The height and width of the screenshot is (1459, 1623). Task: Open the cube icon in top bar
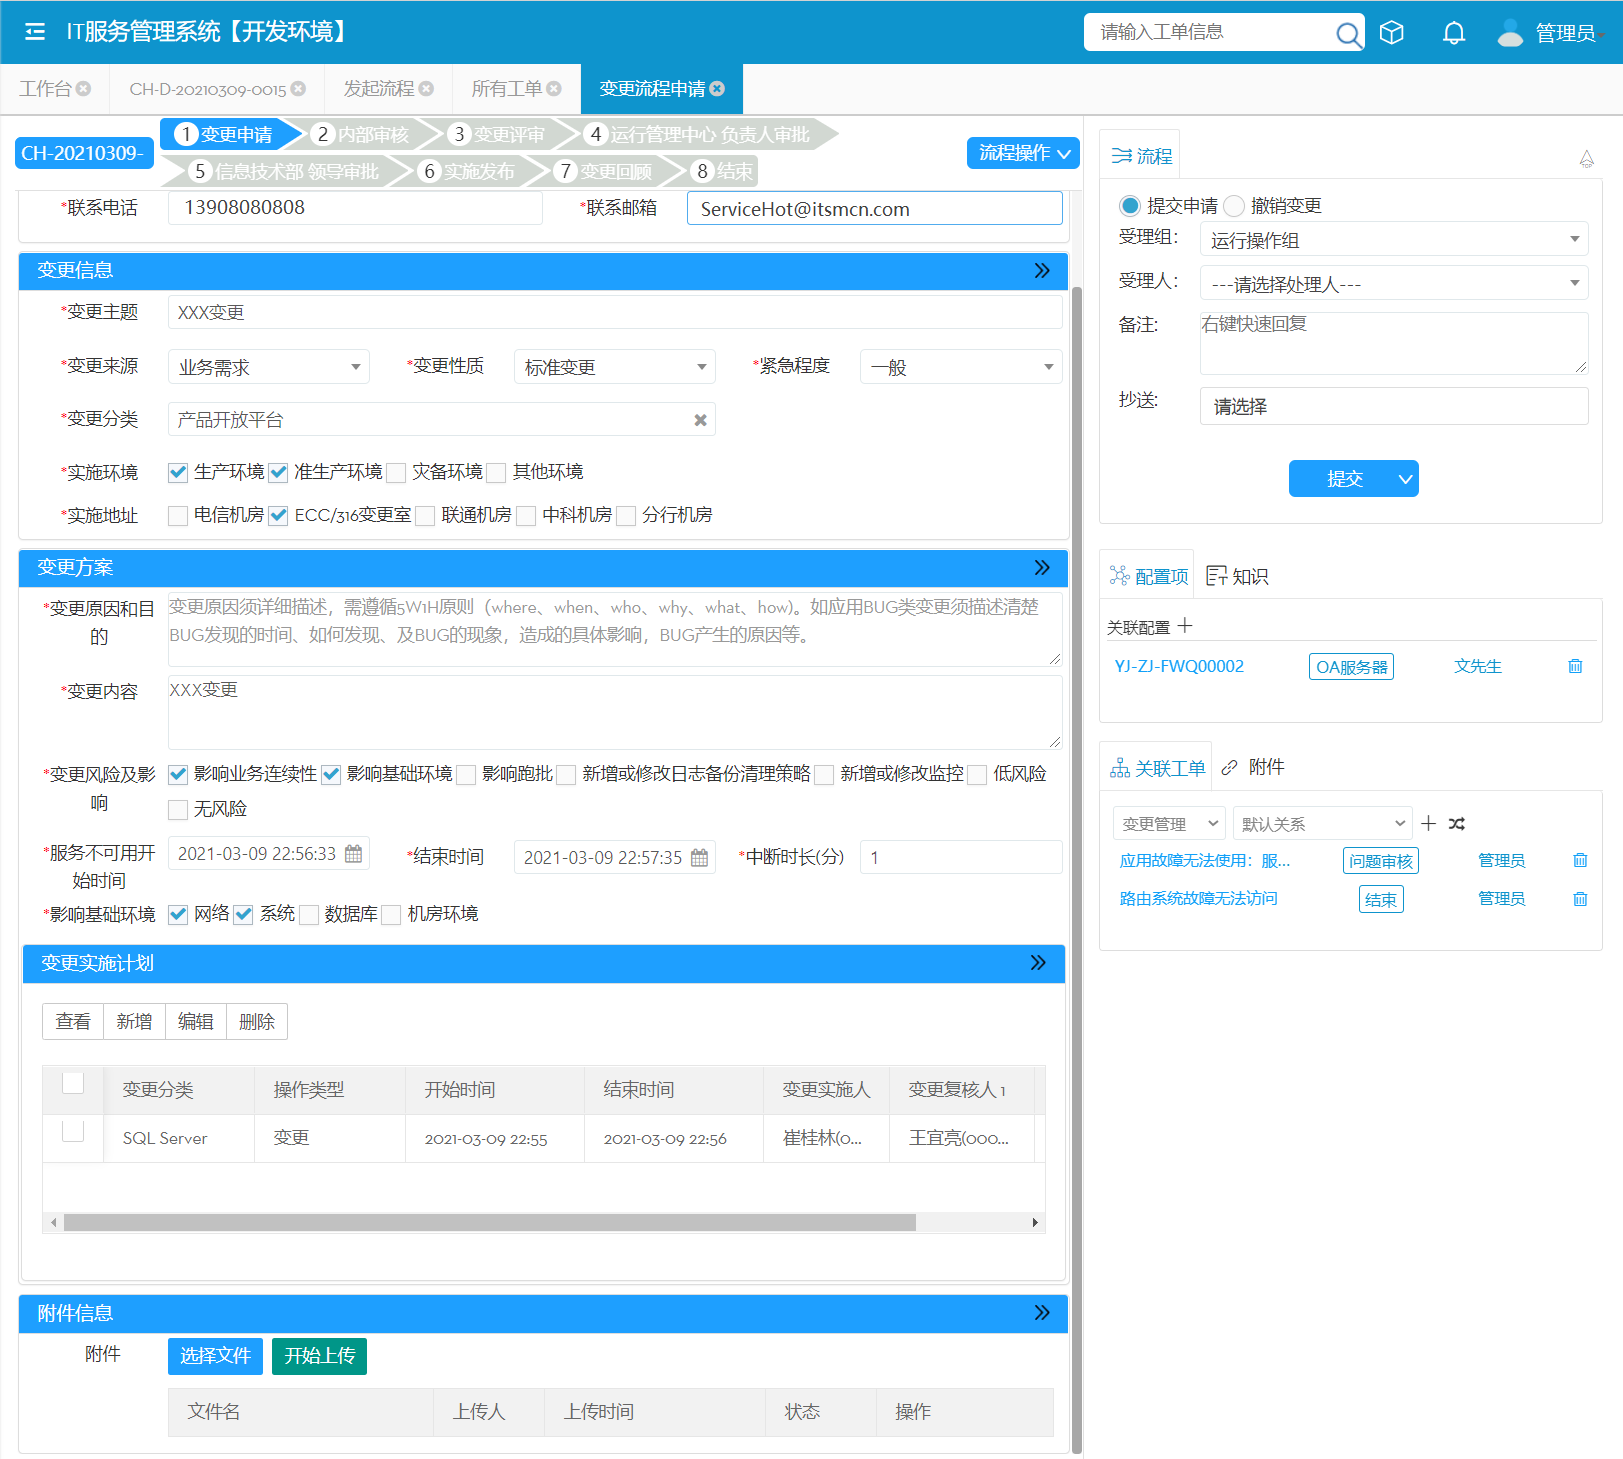click(1391, 33)
